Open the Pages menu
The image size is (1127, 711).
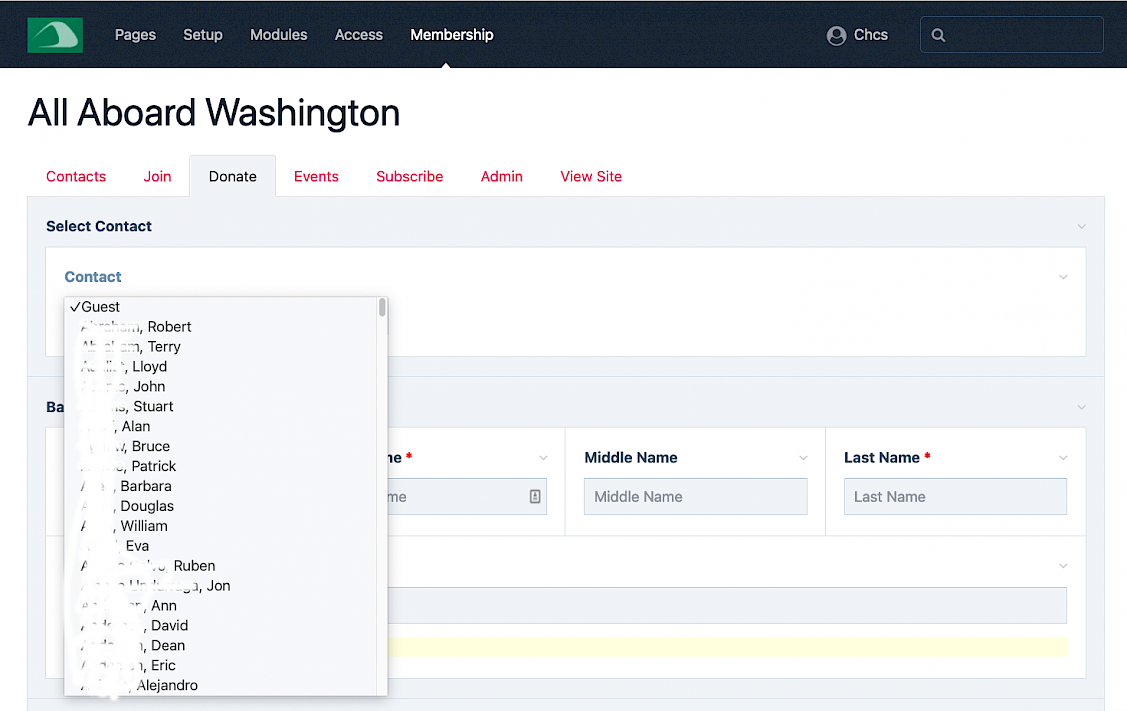click(x=135, y=35)
